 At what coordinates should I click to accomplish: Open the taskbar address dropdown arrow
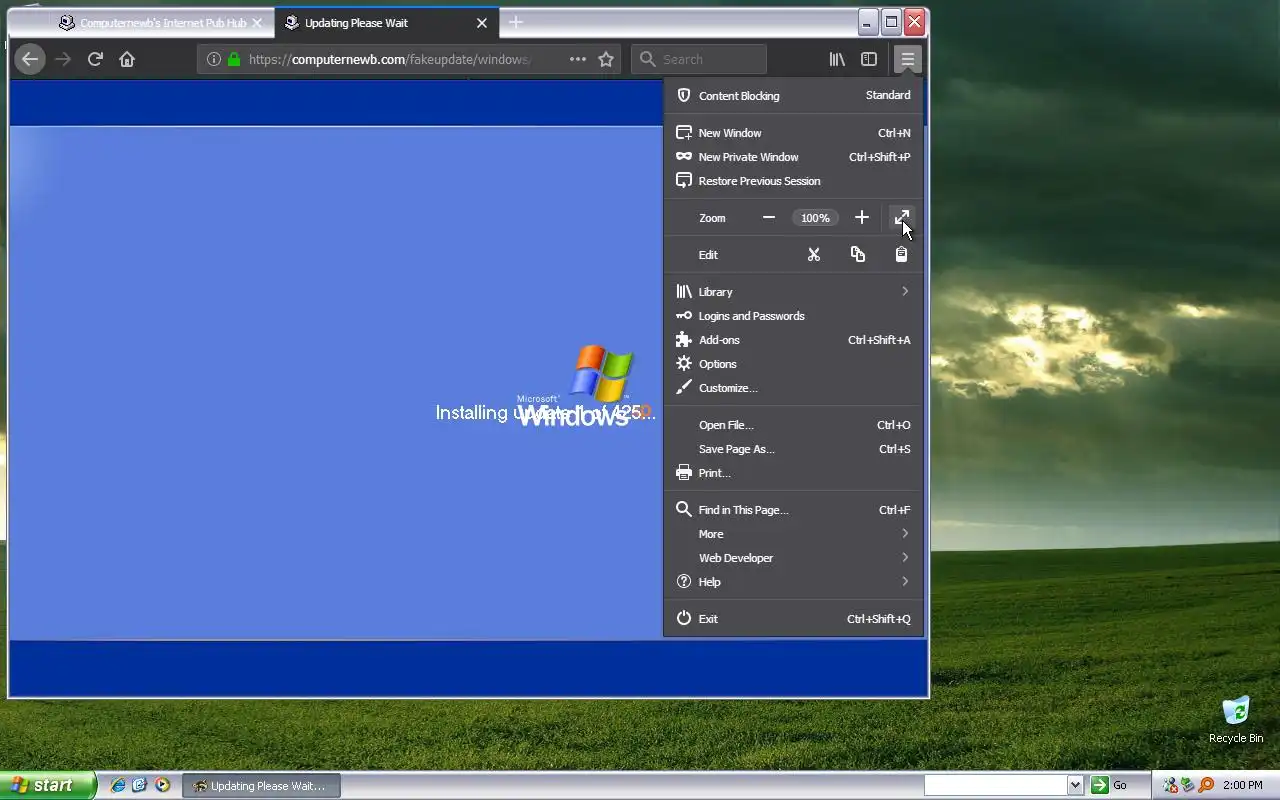1075,785
